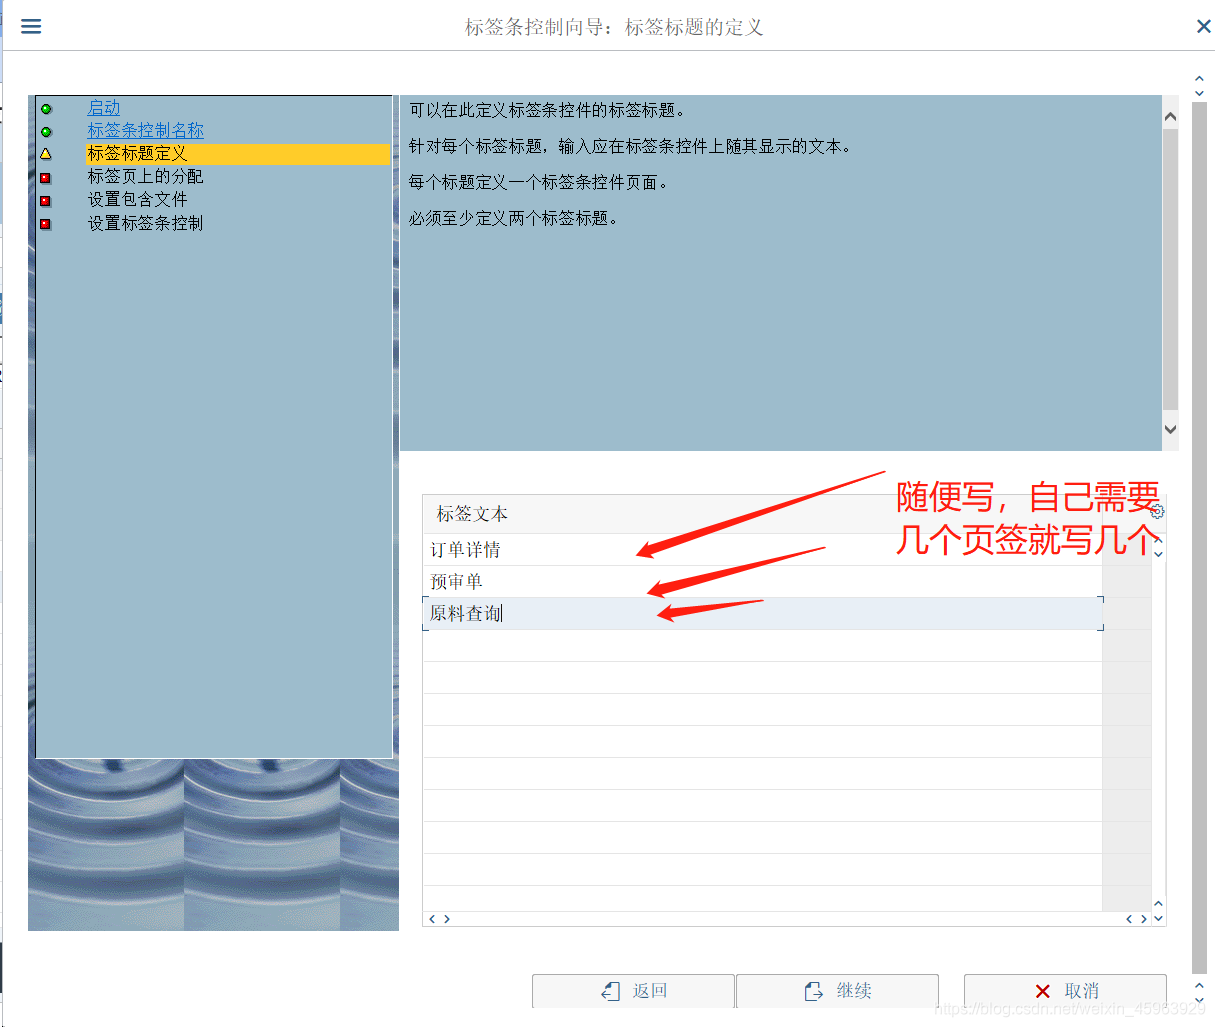This screenshot has height=1027, width=1215.
Task: Click the 预审单 tab text field
Action: point(762,582)
